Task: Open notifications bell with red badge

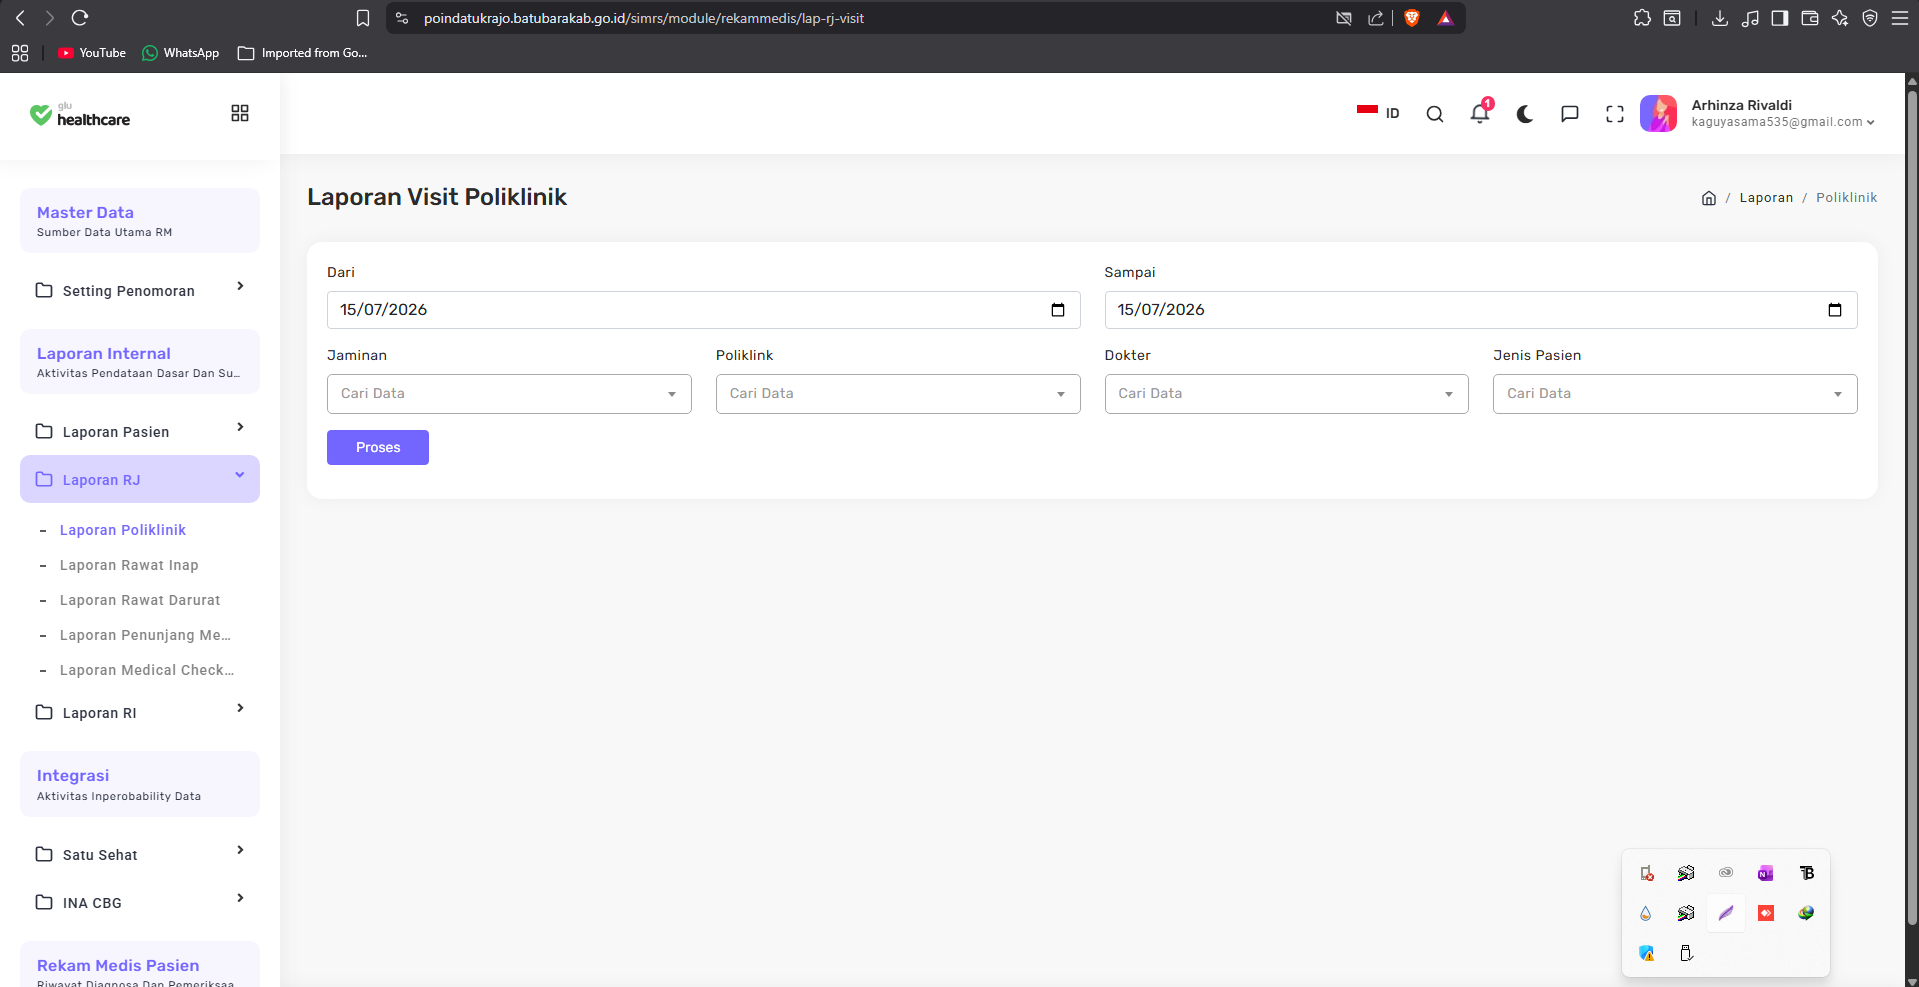Action: (x=1481, y=112)
